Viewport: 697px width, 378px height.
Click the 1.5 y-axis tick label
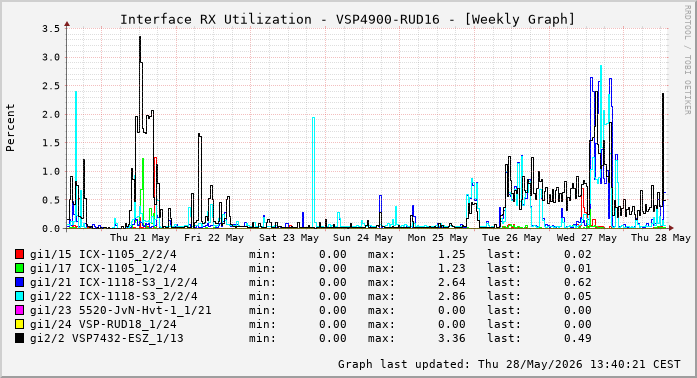point(51,143)
